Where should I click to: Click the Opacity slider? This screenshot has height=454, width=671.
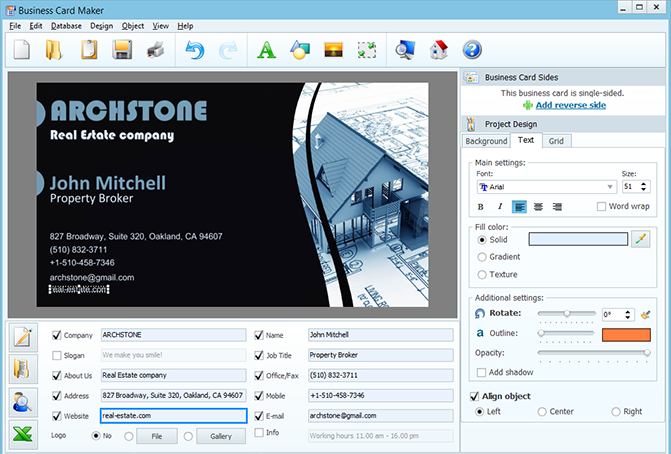coord(594,353)
